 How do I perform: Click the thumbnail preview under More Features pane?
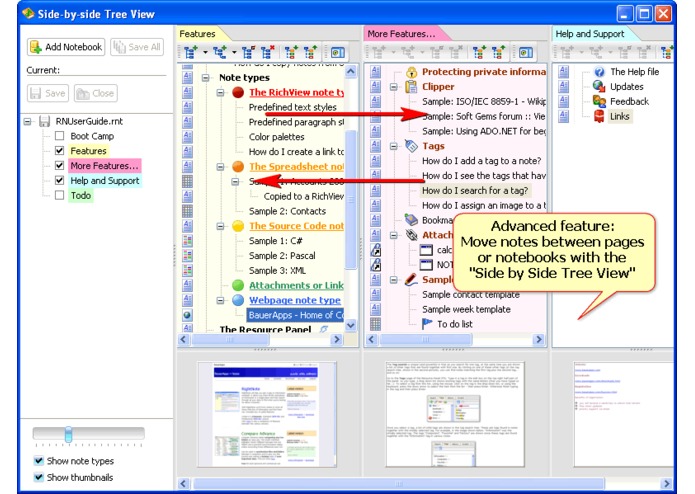[455, 414]
